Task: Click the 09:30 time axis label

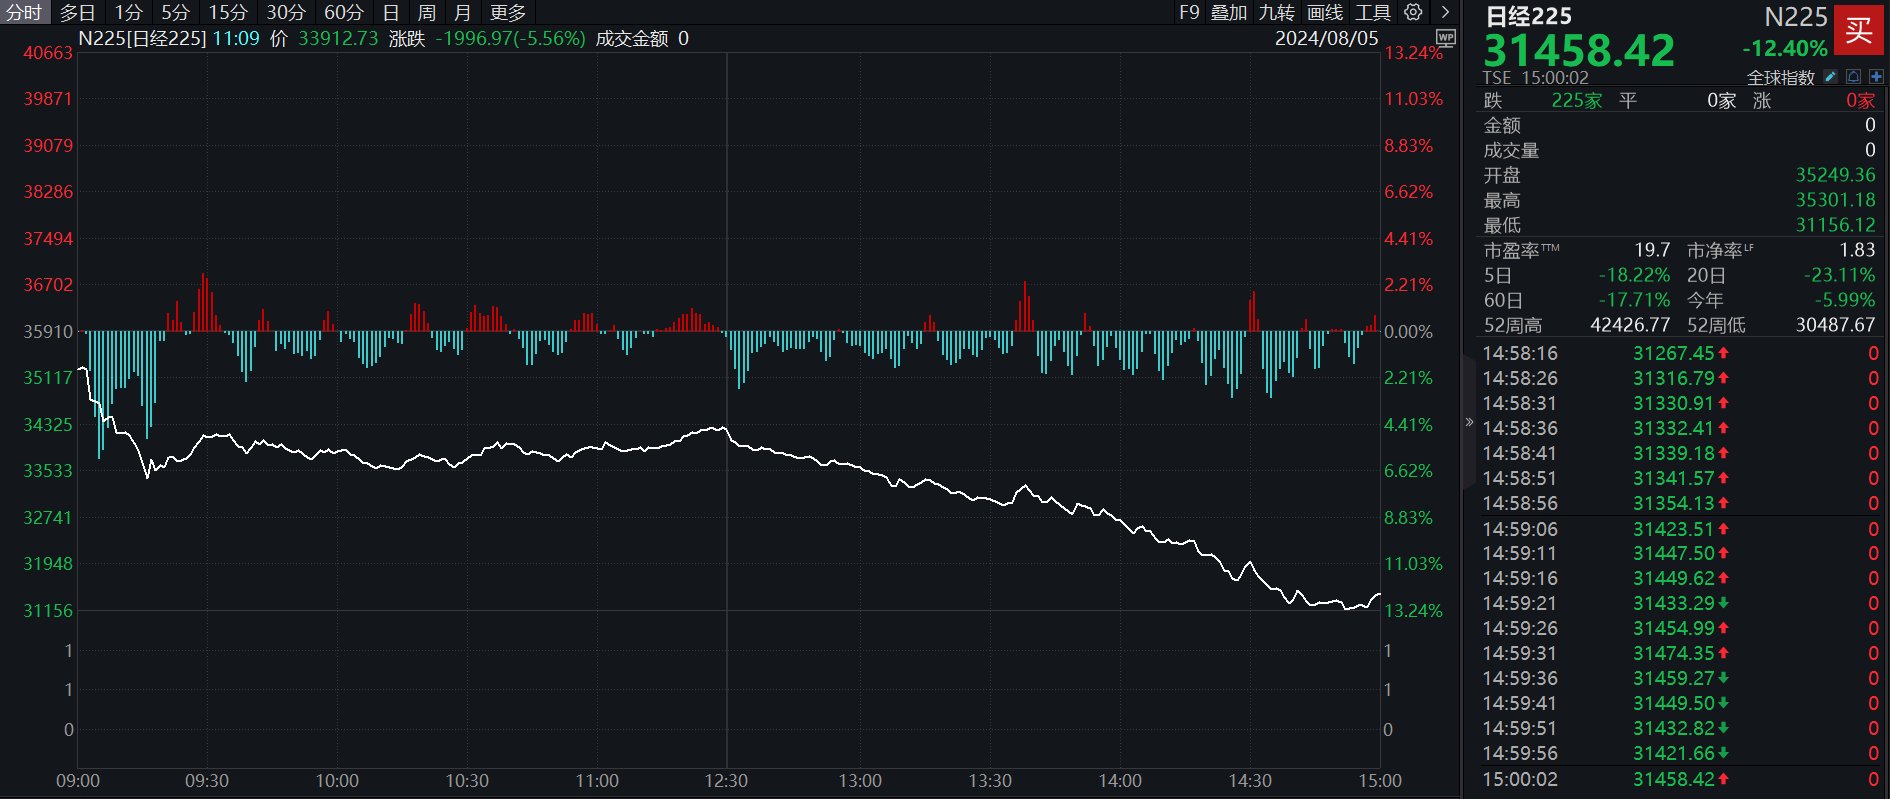Action: [207, 781]
